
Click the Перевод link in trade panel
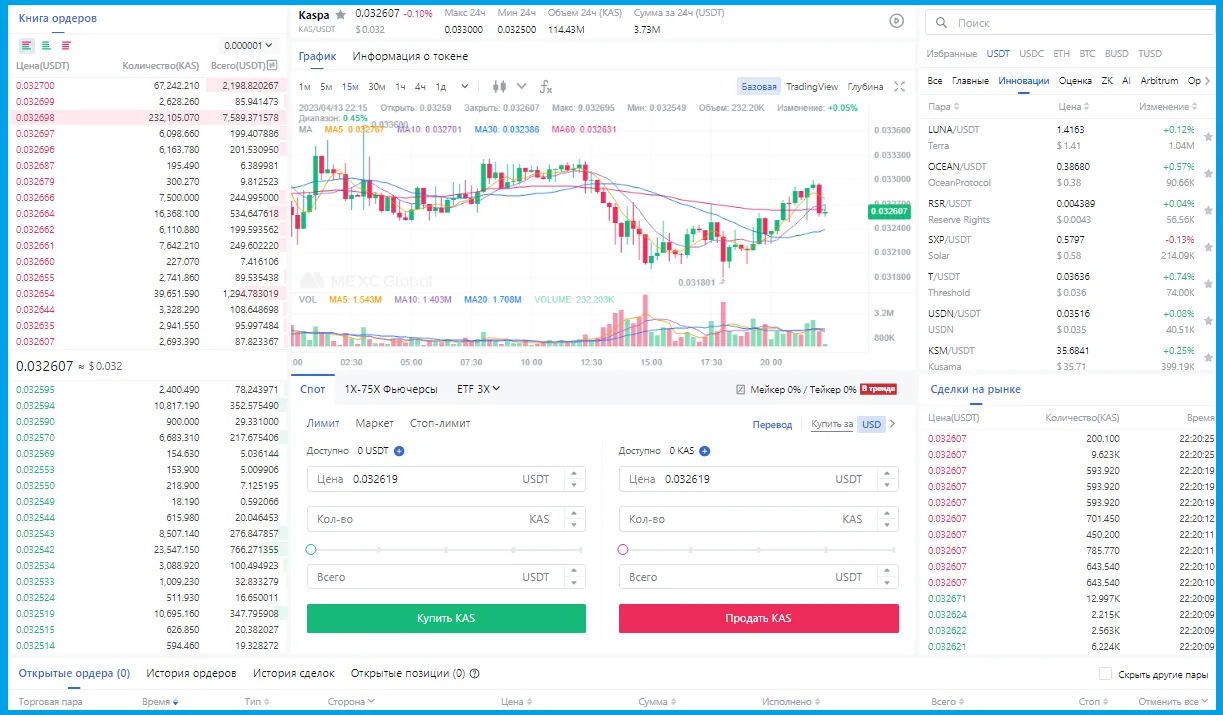(772, 424)
